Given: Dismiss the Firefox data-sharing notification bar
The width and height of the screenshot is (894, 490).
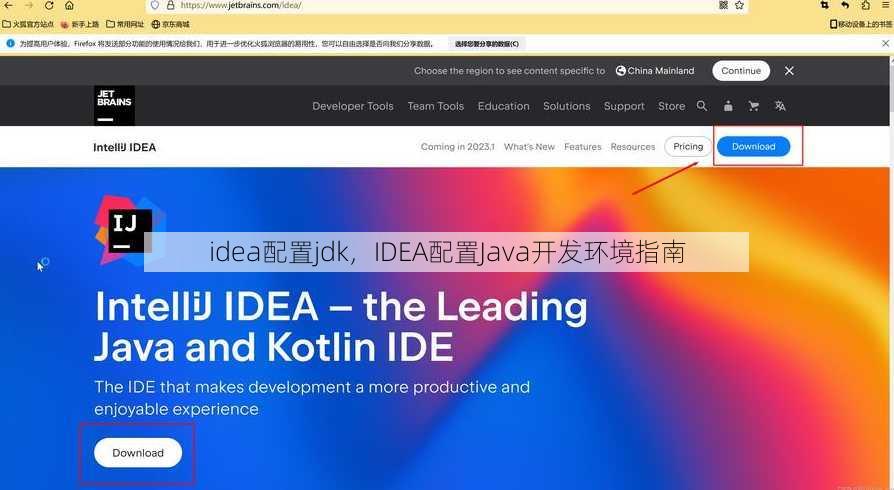Looking at the screenshot, I should pyautogui.click(x=885, y=43).
